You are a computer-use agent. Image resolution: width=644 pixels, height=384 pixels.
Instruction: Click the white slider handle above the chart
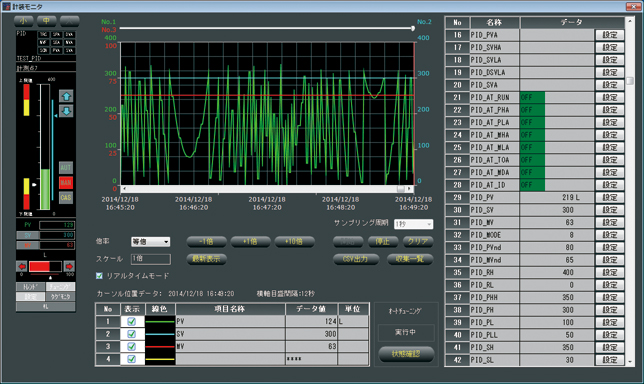413,28
